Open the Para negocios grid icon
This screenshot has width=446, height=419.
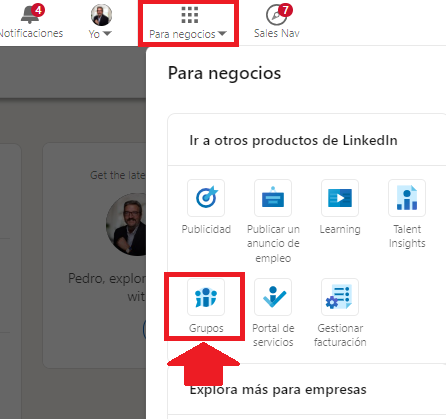click(x=190, y=15)
